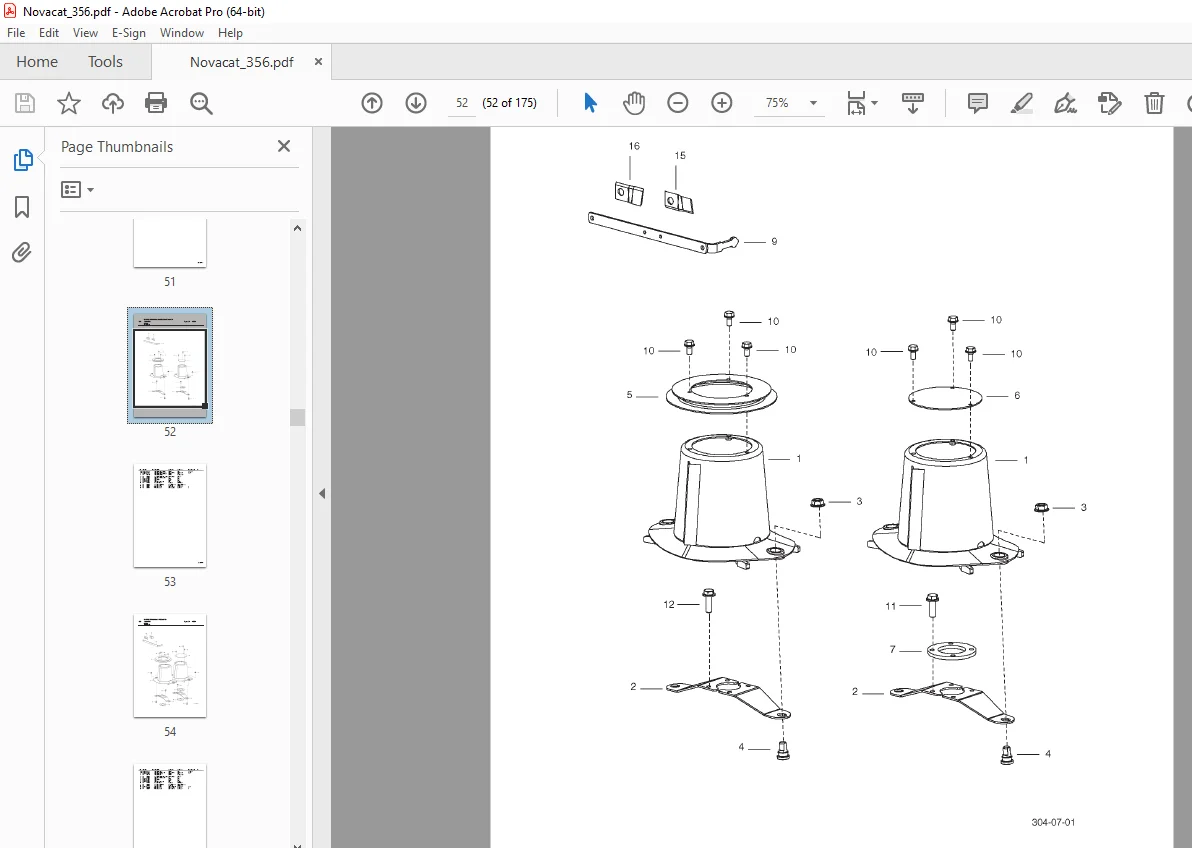Click the Sign document pen icon

pos(1066,103)
